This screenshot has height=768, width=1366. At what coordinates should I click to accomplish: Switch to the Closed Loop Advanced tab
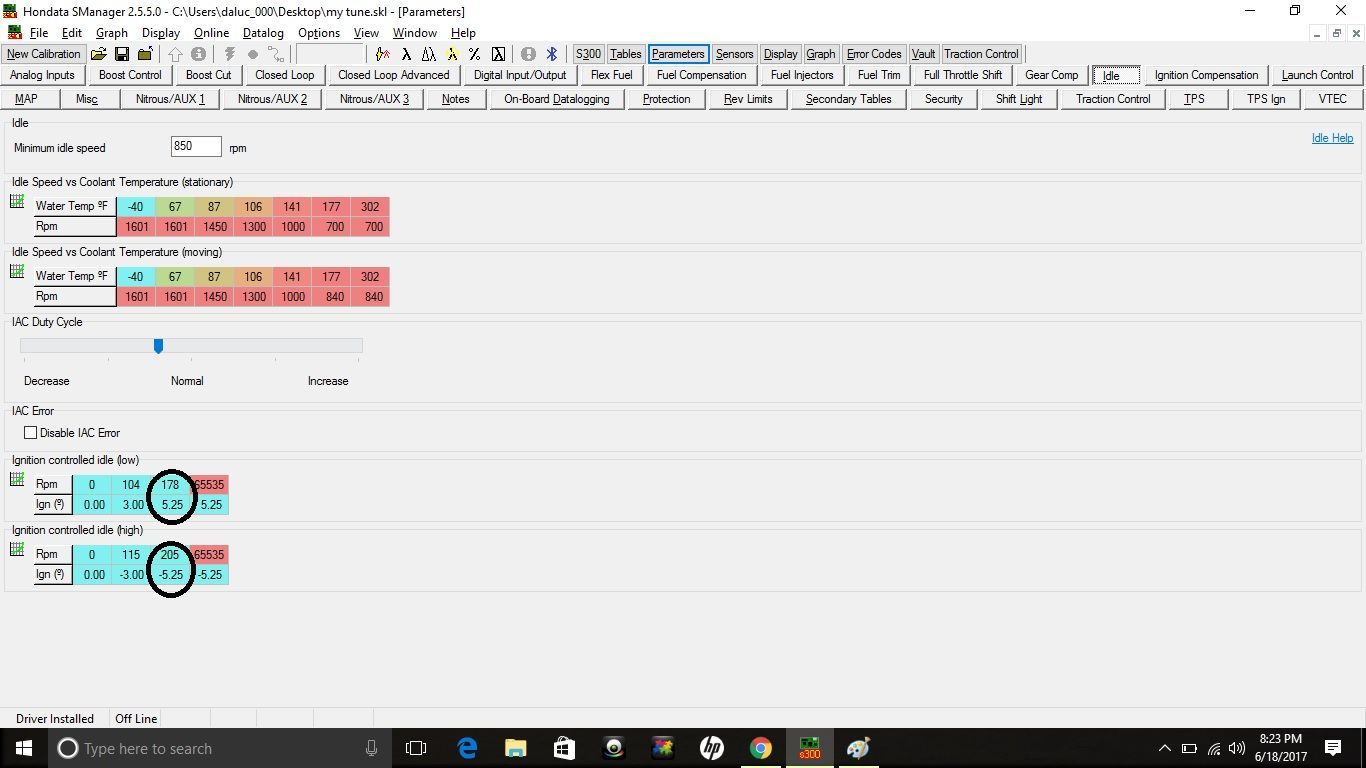[x=393, y=75]
